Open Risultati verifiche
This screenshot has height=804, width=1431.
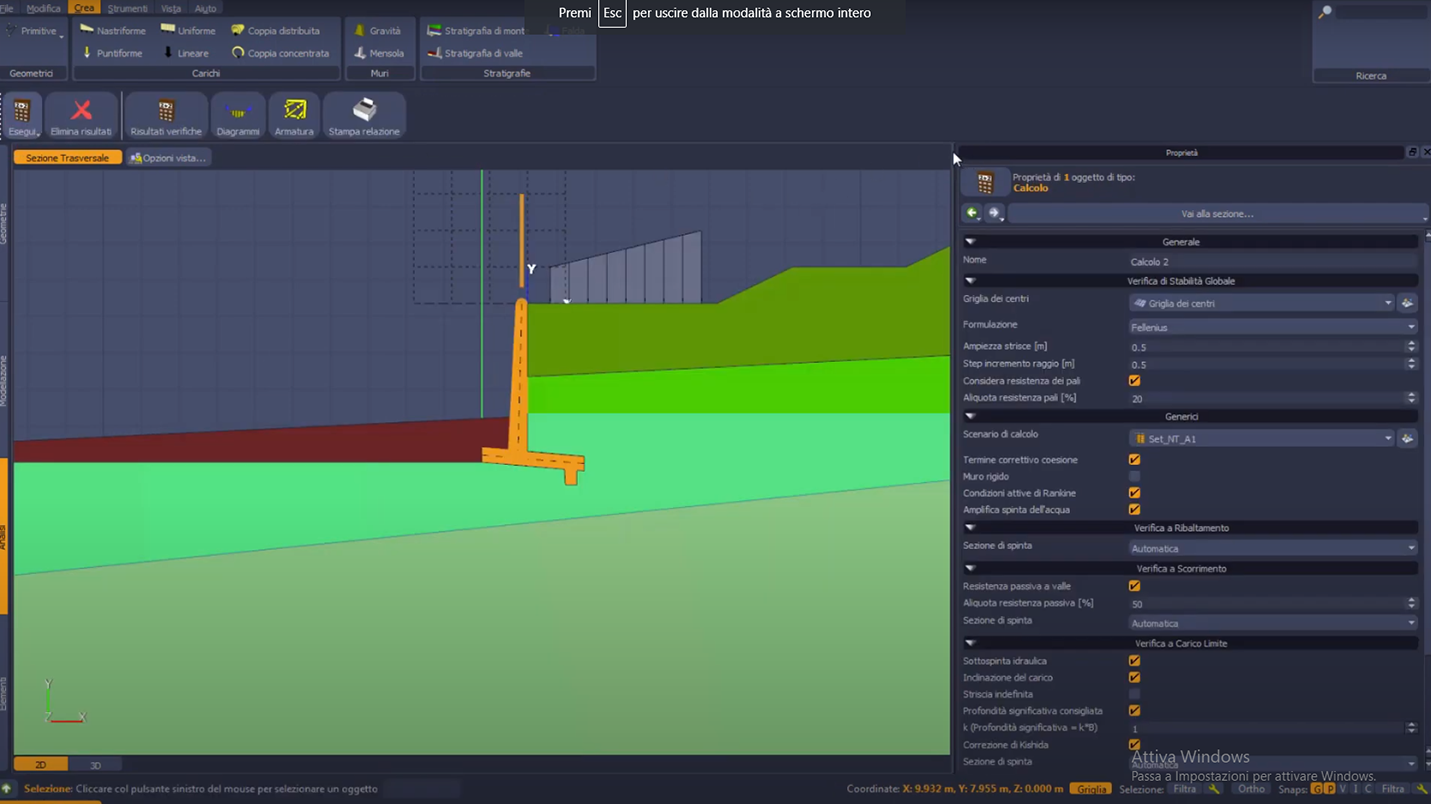[x=166, y=116]
